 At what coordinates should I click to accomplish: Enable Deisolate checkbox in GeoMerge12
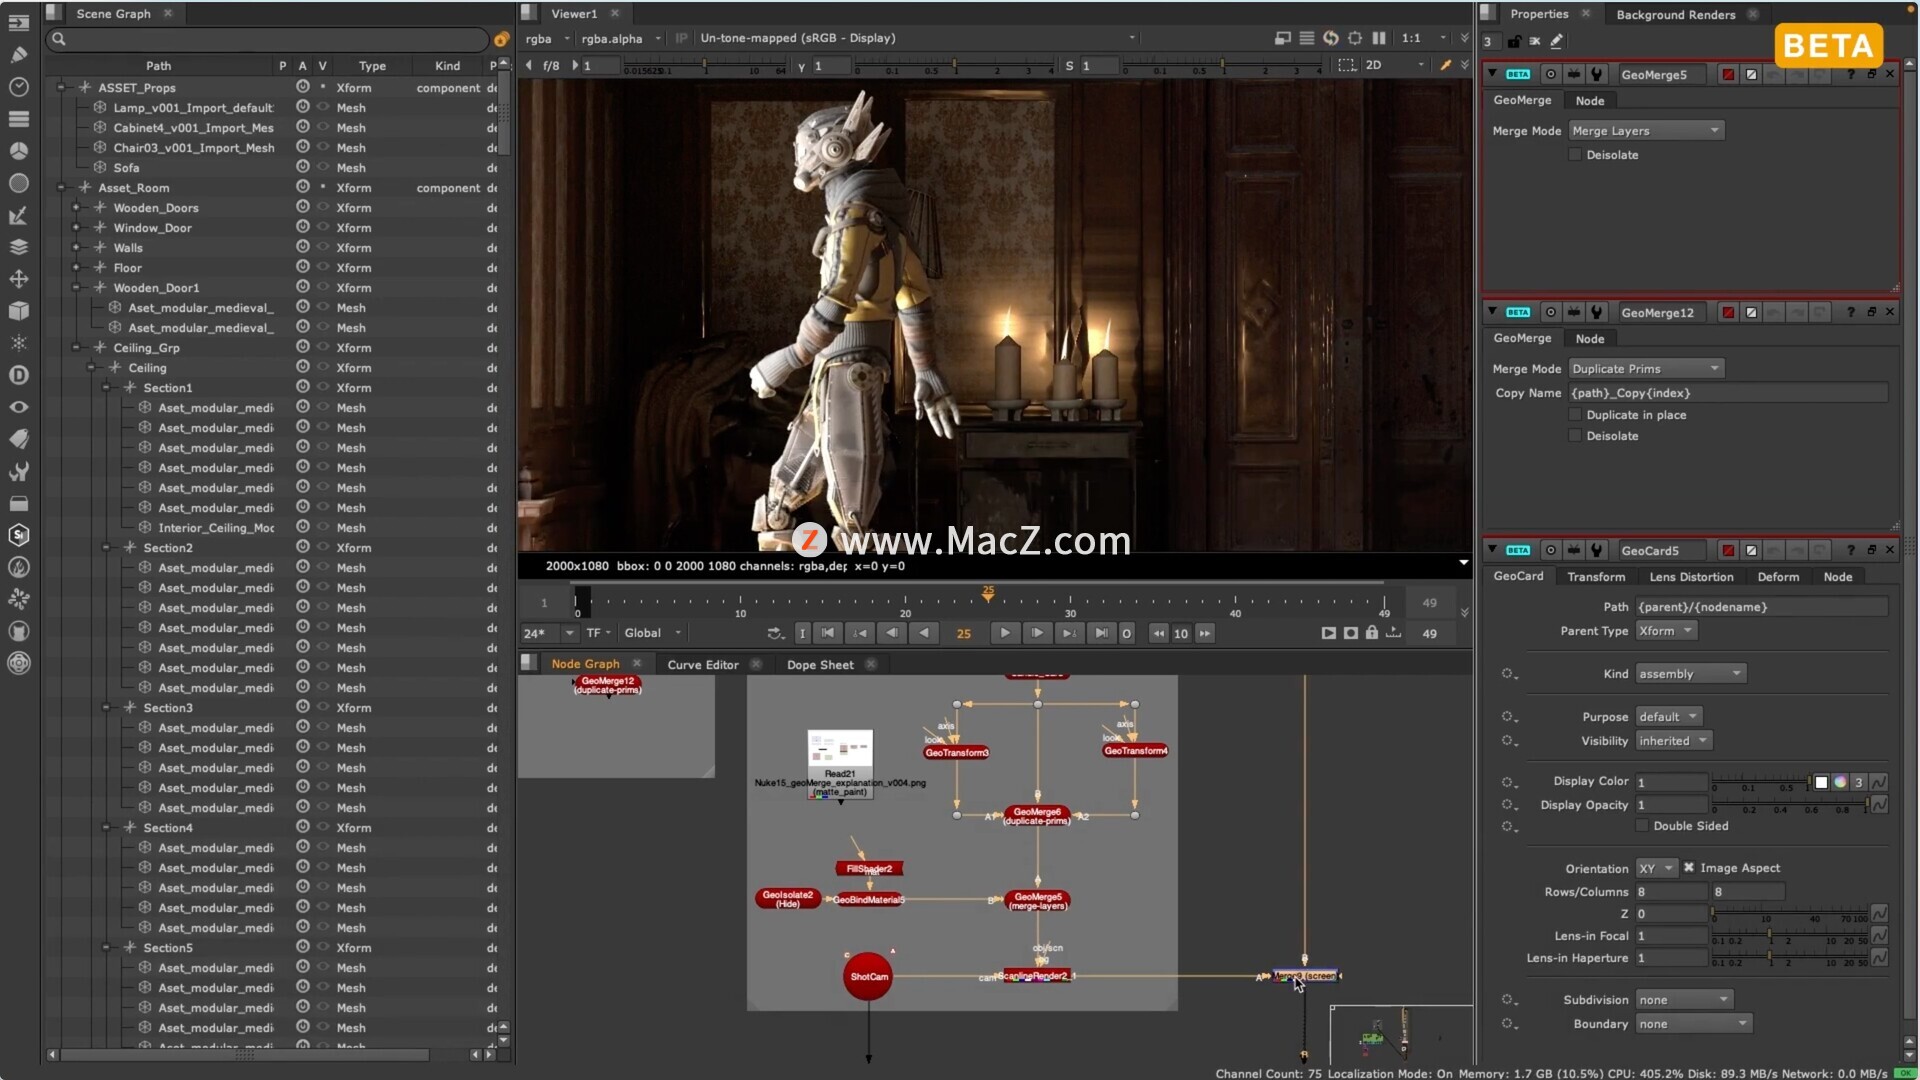coord(1575,436)
